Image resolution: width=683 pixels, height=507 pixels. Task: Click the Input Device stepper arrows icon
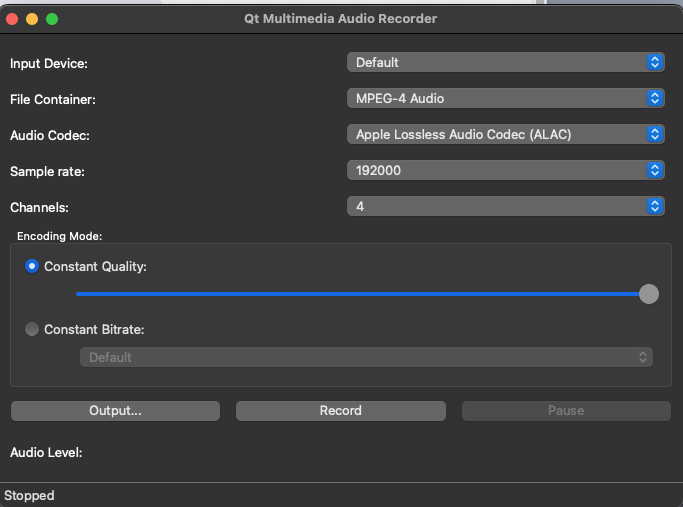point(655,62)
